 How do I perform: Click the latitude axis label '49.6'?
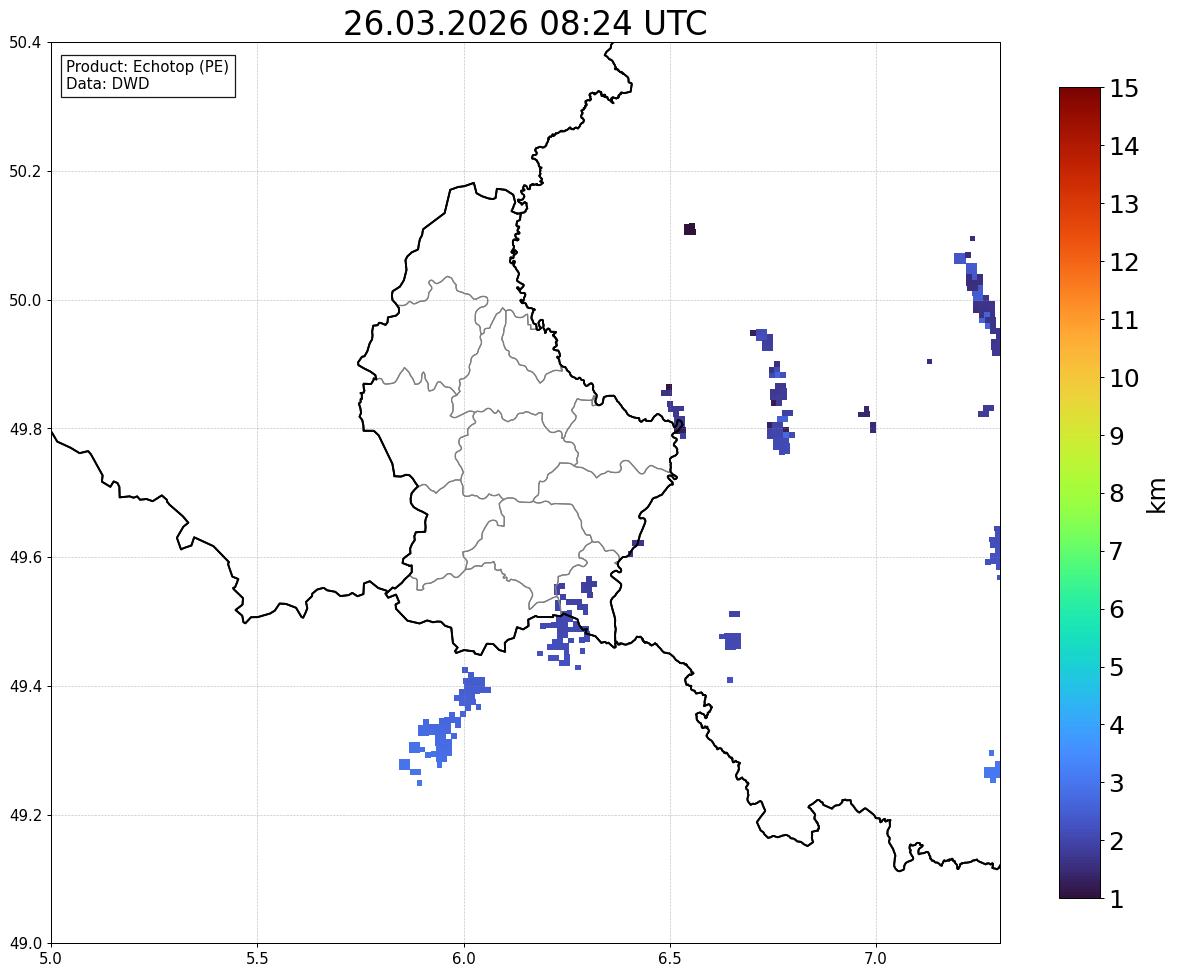coord(25,557)
